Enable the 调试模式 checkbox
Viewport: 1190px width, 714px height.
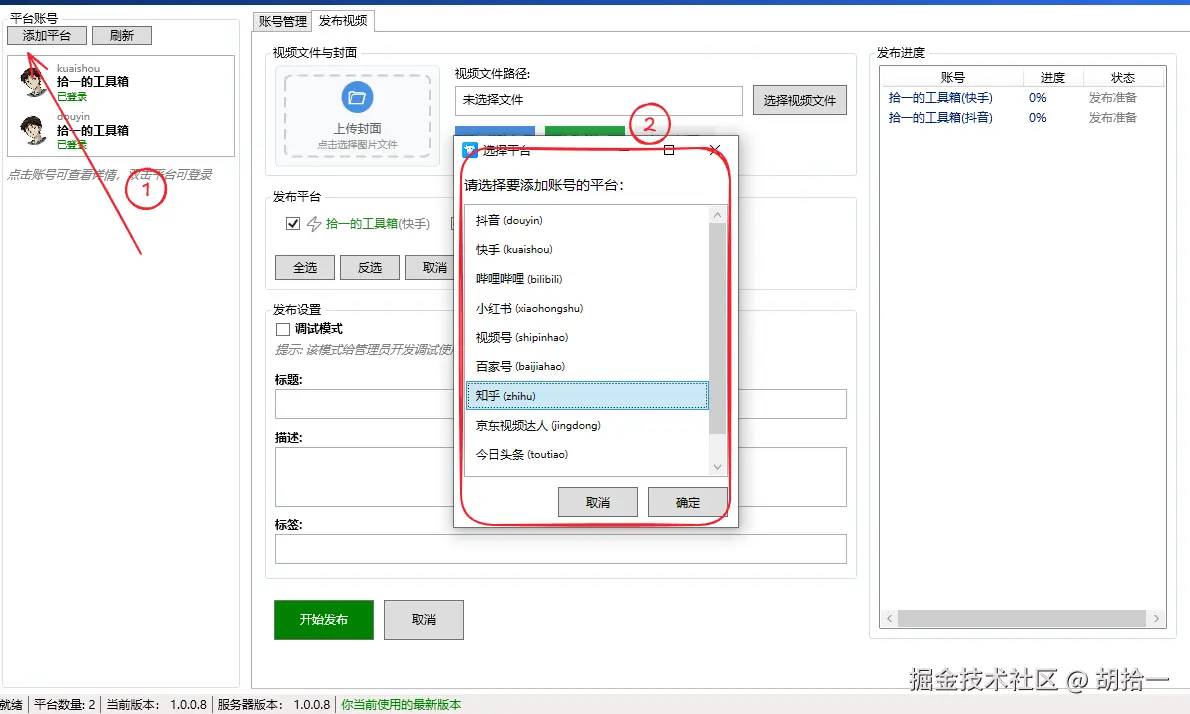[x=282, y=329]
